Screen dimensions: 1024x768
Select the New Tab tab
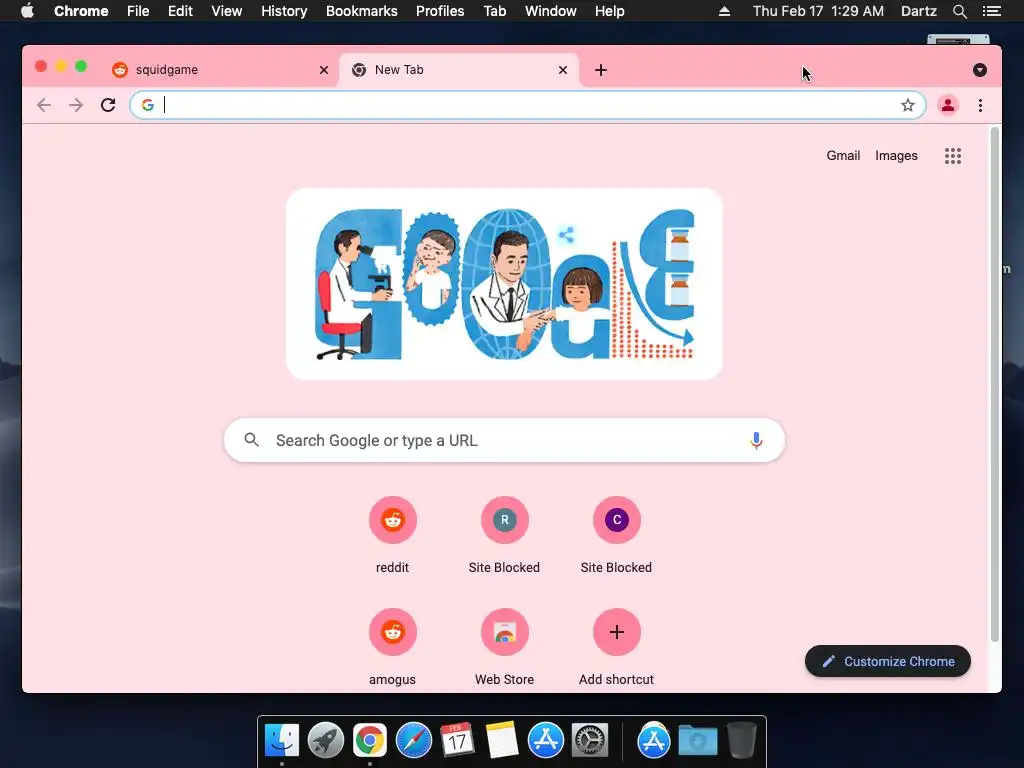point(458,70)
